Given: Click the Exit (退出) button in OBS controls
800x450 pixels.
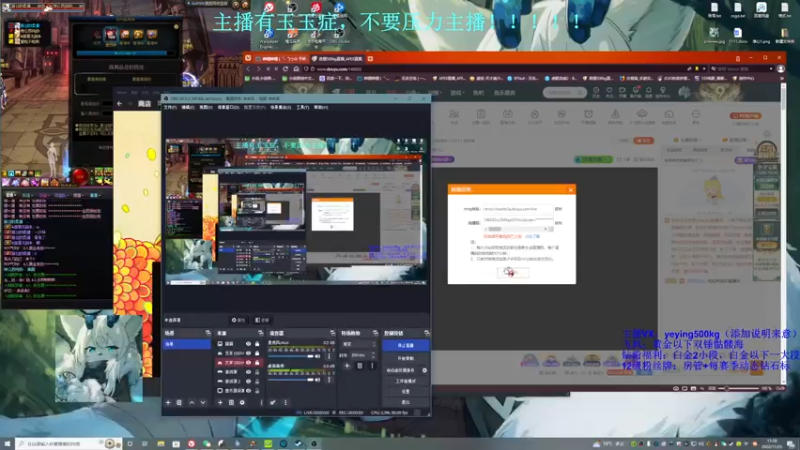Looking at the screenshot, I should click(406, 403).
